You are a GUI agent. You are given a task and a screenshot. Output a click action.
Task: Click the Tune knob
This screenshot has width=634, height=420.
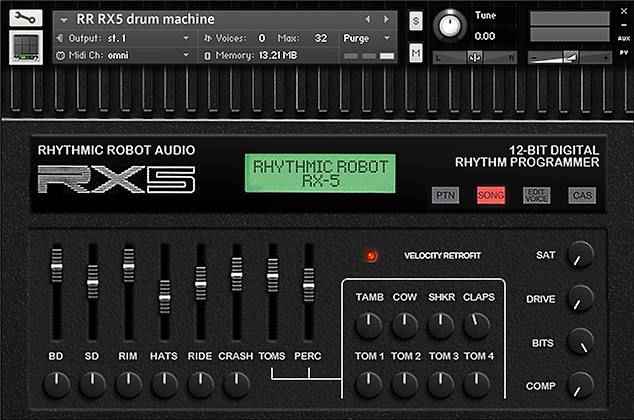coord(450,25)
